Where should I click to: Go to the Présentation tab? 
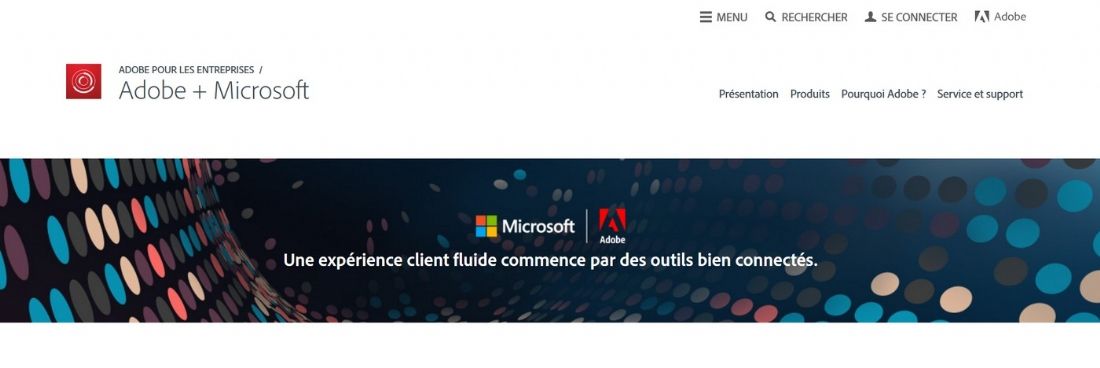pyautogui.click(x=749, y=94)
